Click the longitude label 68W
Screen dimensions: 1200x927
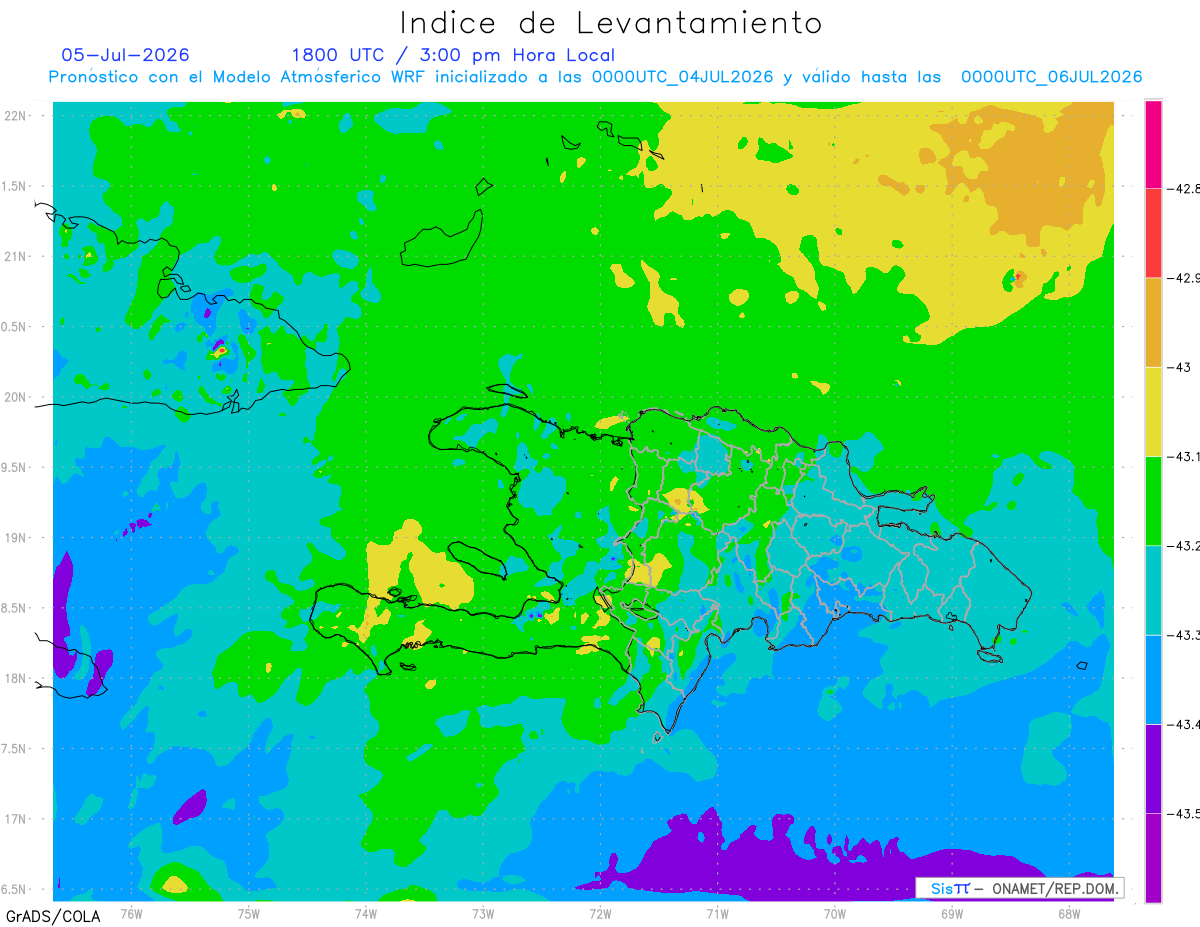point(1069,912)
